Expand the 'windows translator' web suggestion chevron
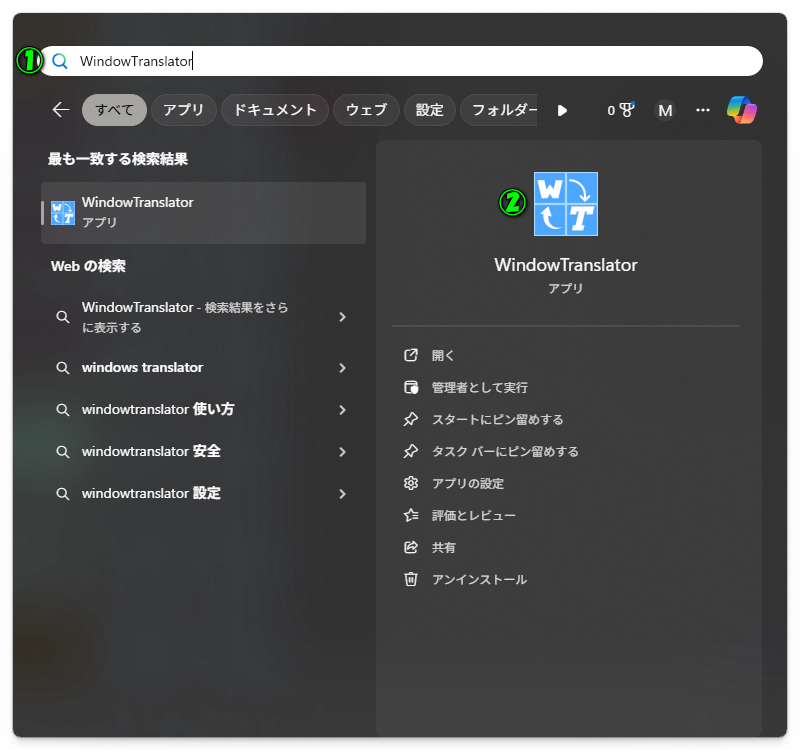Viewport: 800px width, 750px height. [342, 368]
